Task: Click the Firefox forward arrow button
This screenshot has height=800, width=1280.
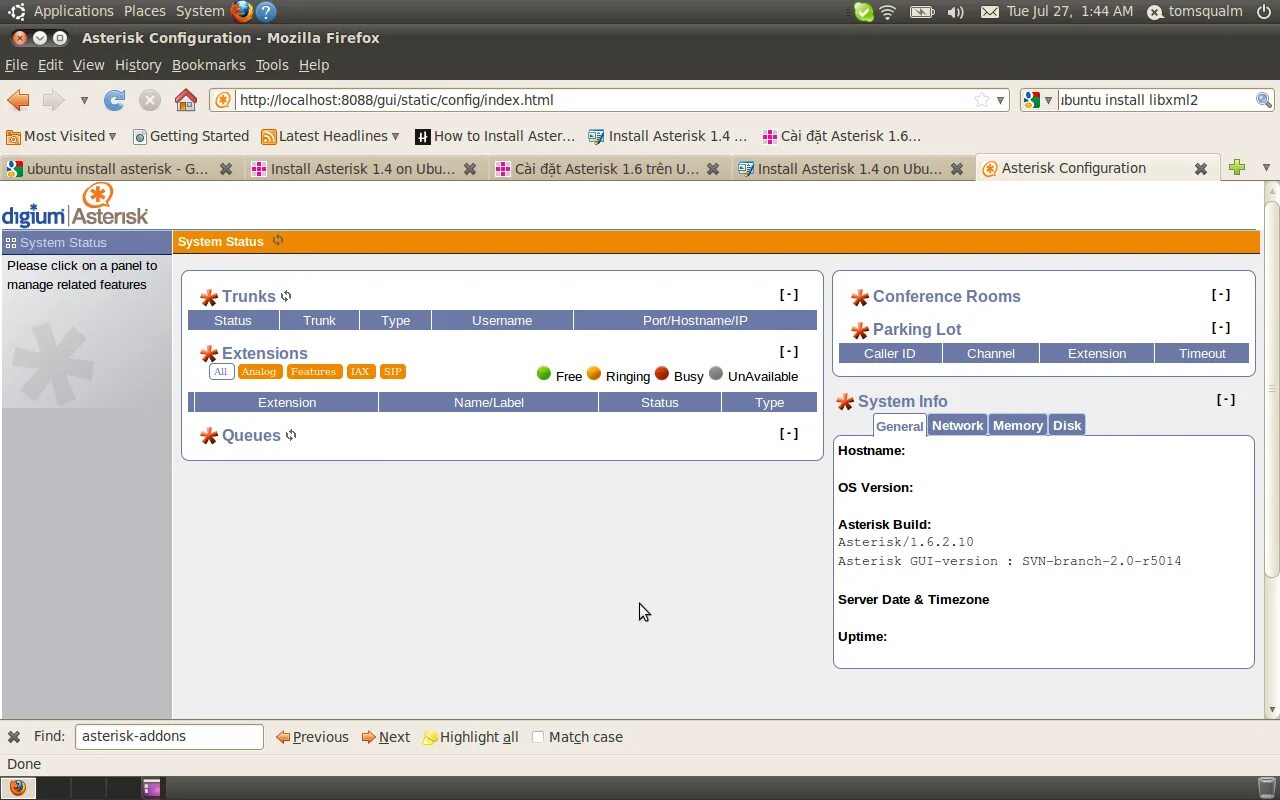Action: (53, 100)
